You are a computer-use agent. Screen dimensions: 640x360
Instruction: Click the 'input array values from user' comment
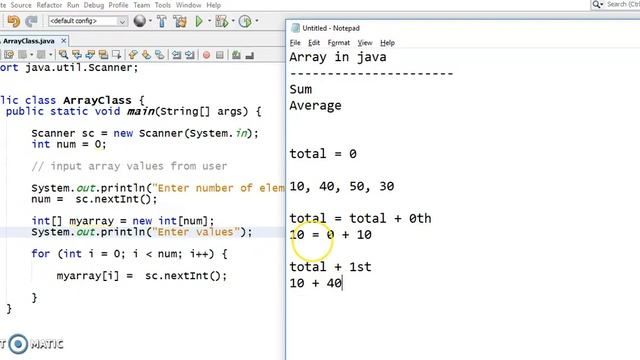pyautogui.click(x=129, y=166)
